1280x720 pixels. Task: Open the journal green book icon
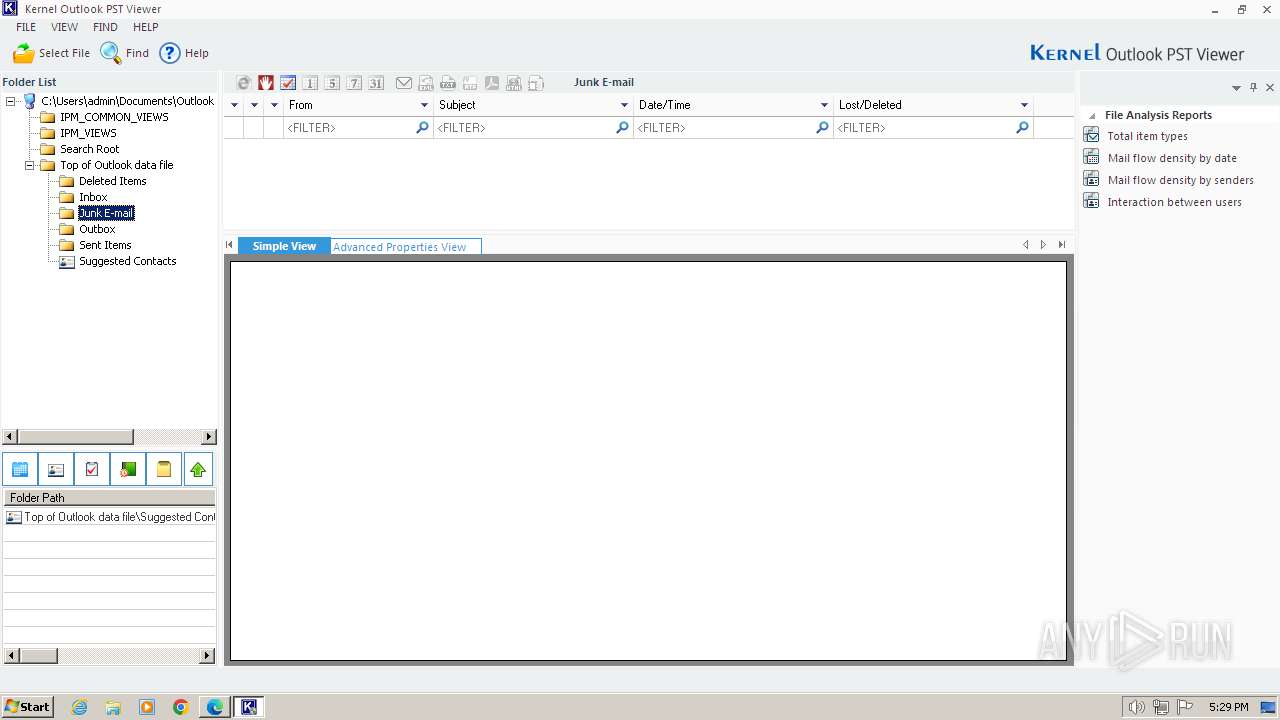pos(128,469)
